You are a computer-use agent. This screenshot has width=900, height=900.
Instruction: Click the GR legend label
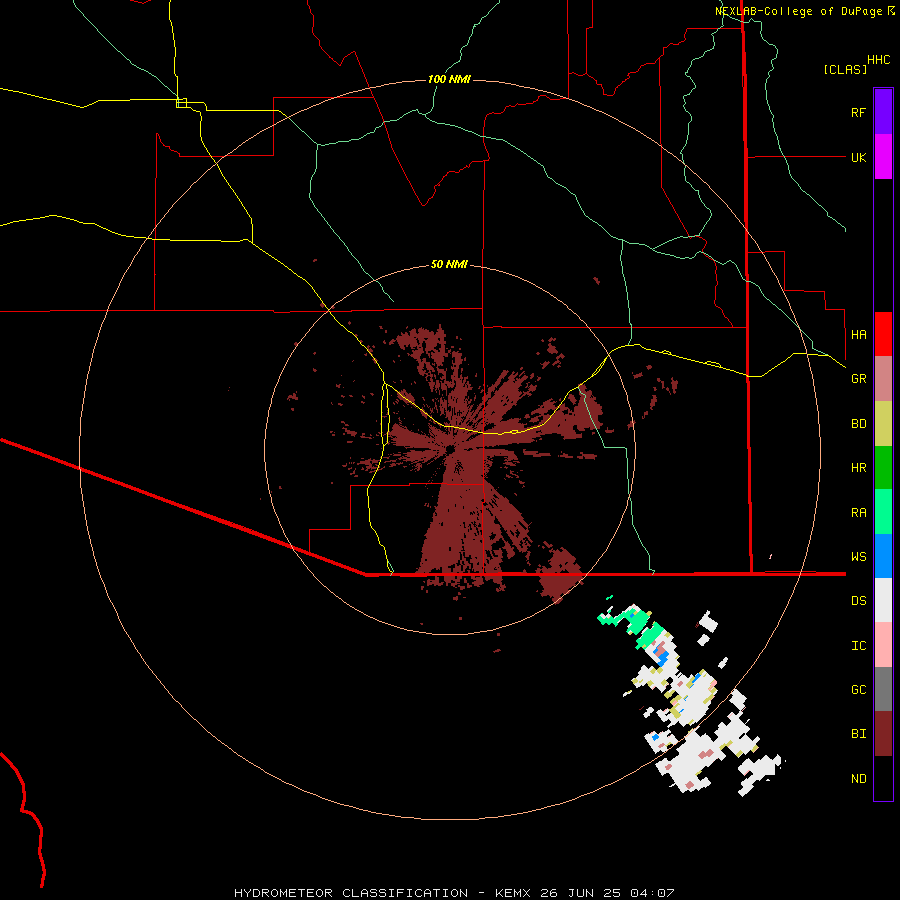point(858,379)
